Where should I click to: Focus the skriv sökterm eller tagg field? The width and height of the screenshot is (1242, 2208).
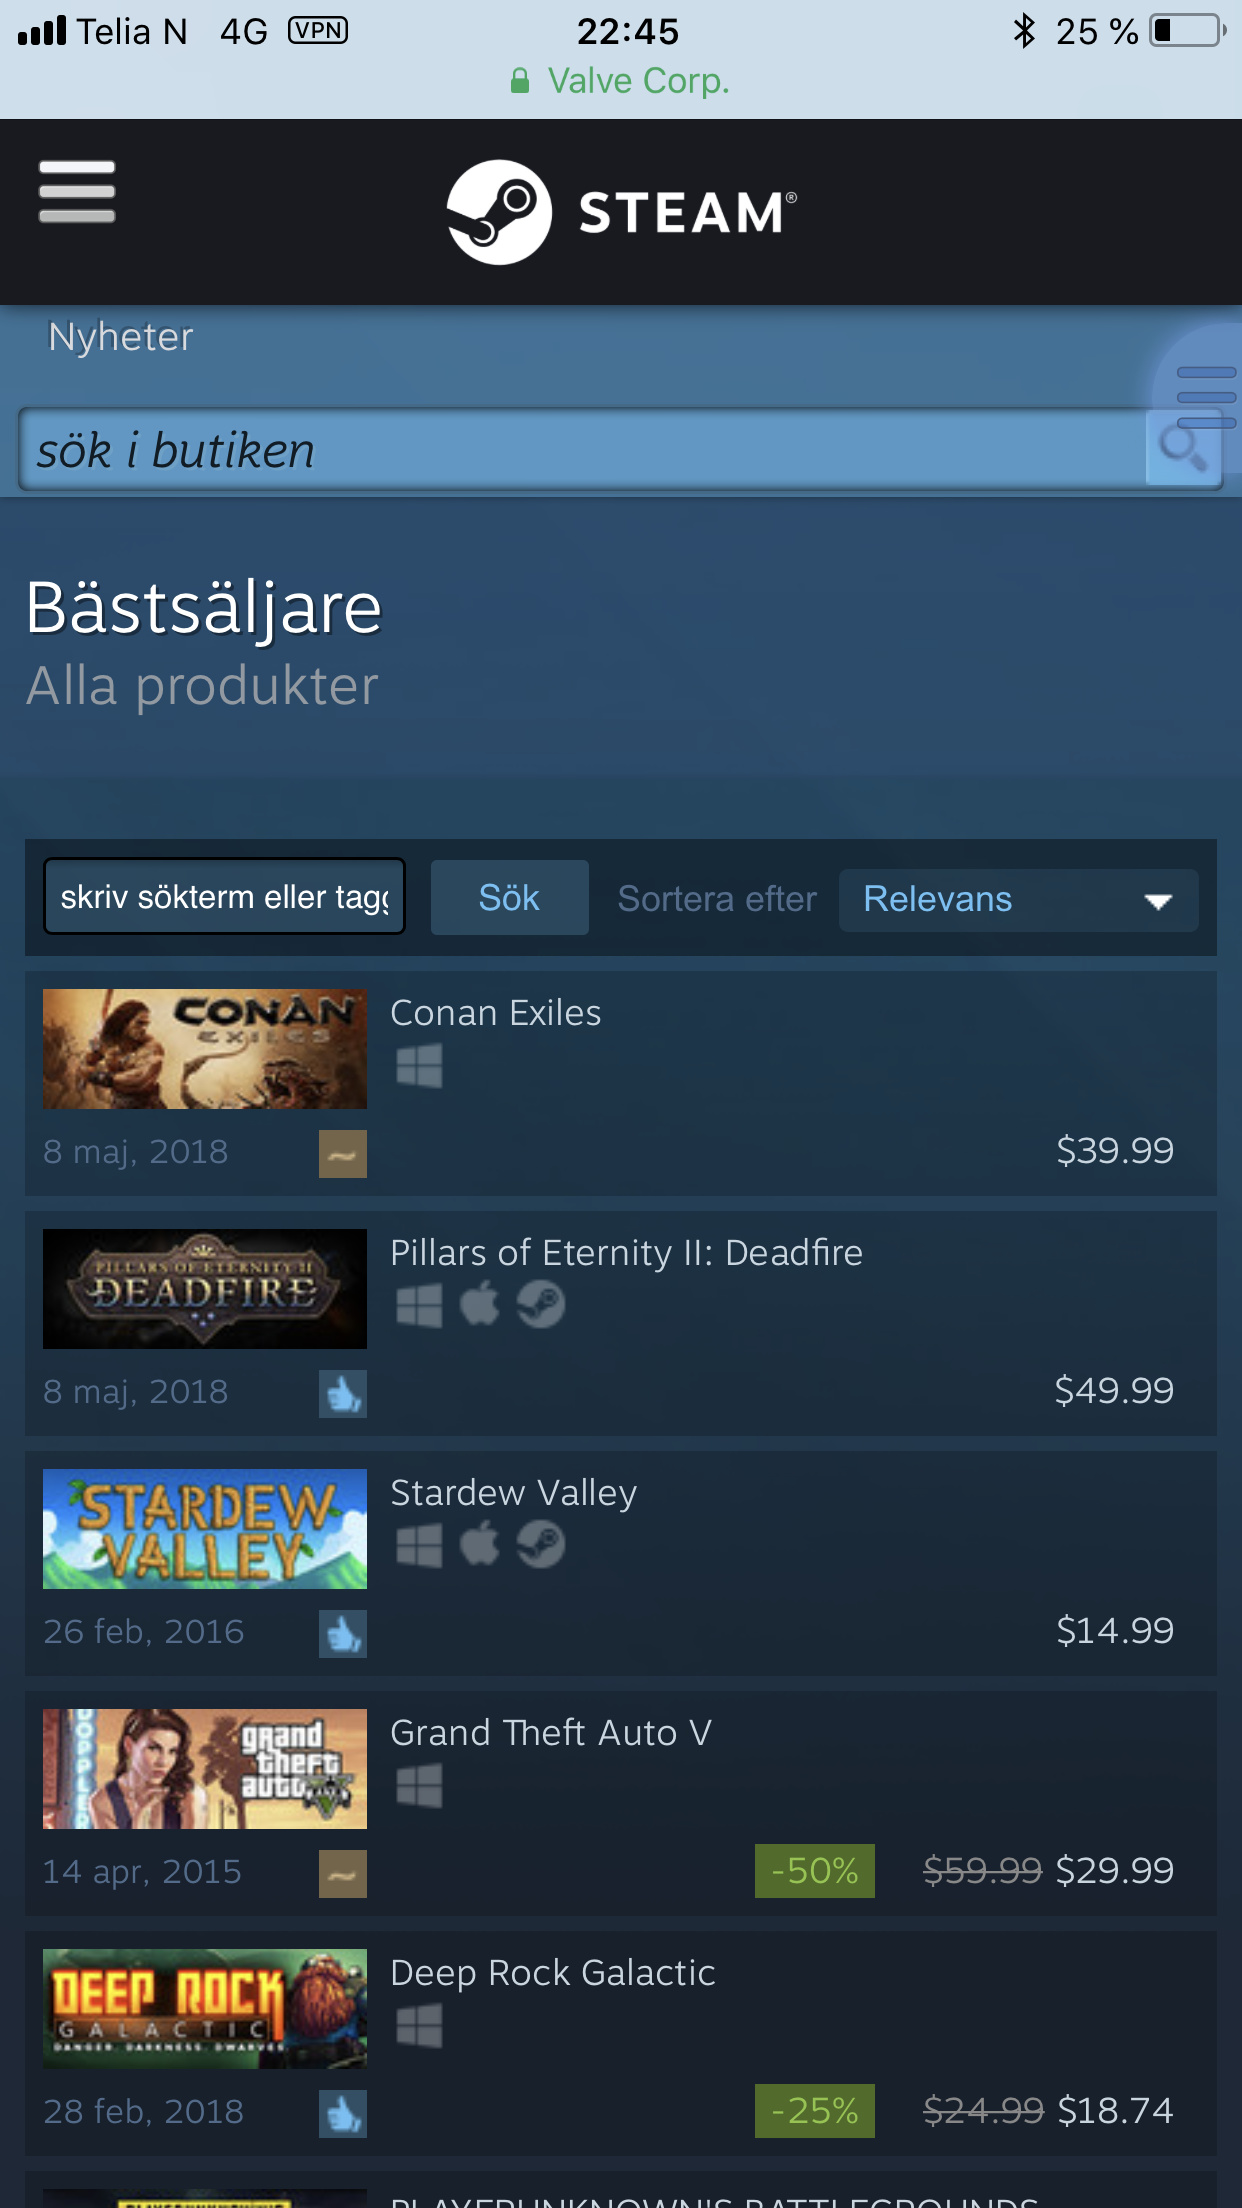[x=225, y=897]
